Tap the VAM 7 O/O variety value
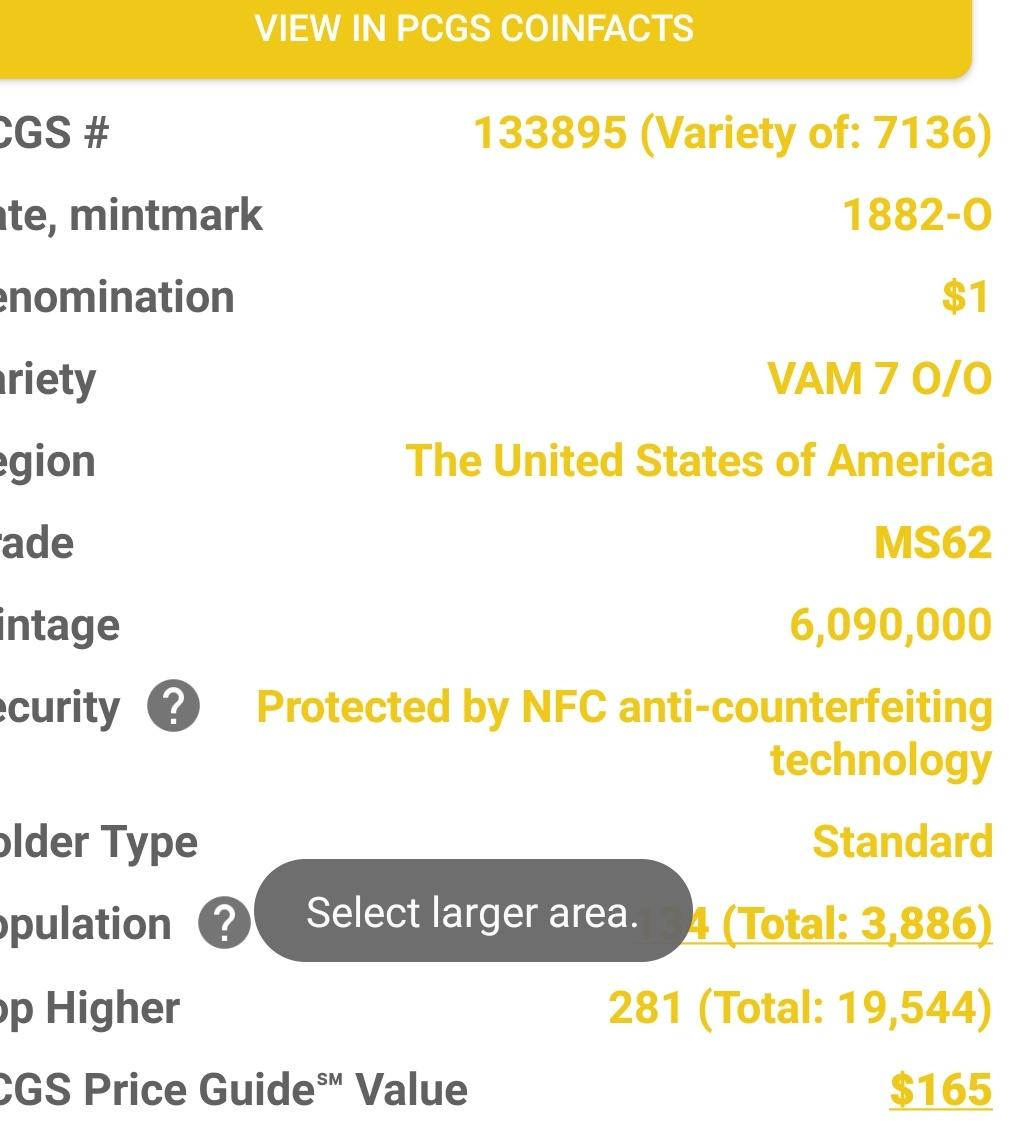The width and height of the screenshot is (1010, 1129). 880,379
